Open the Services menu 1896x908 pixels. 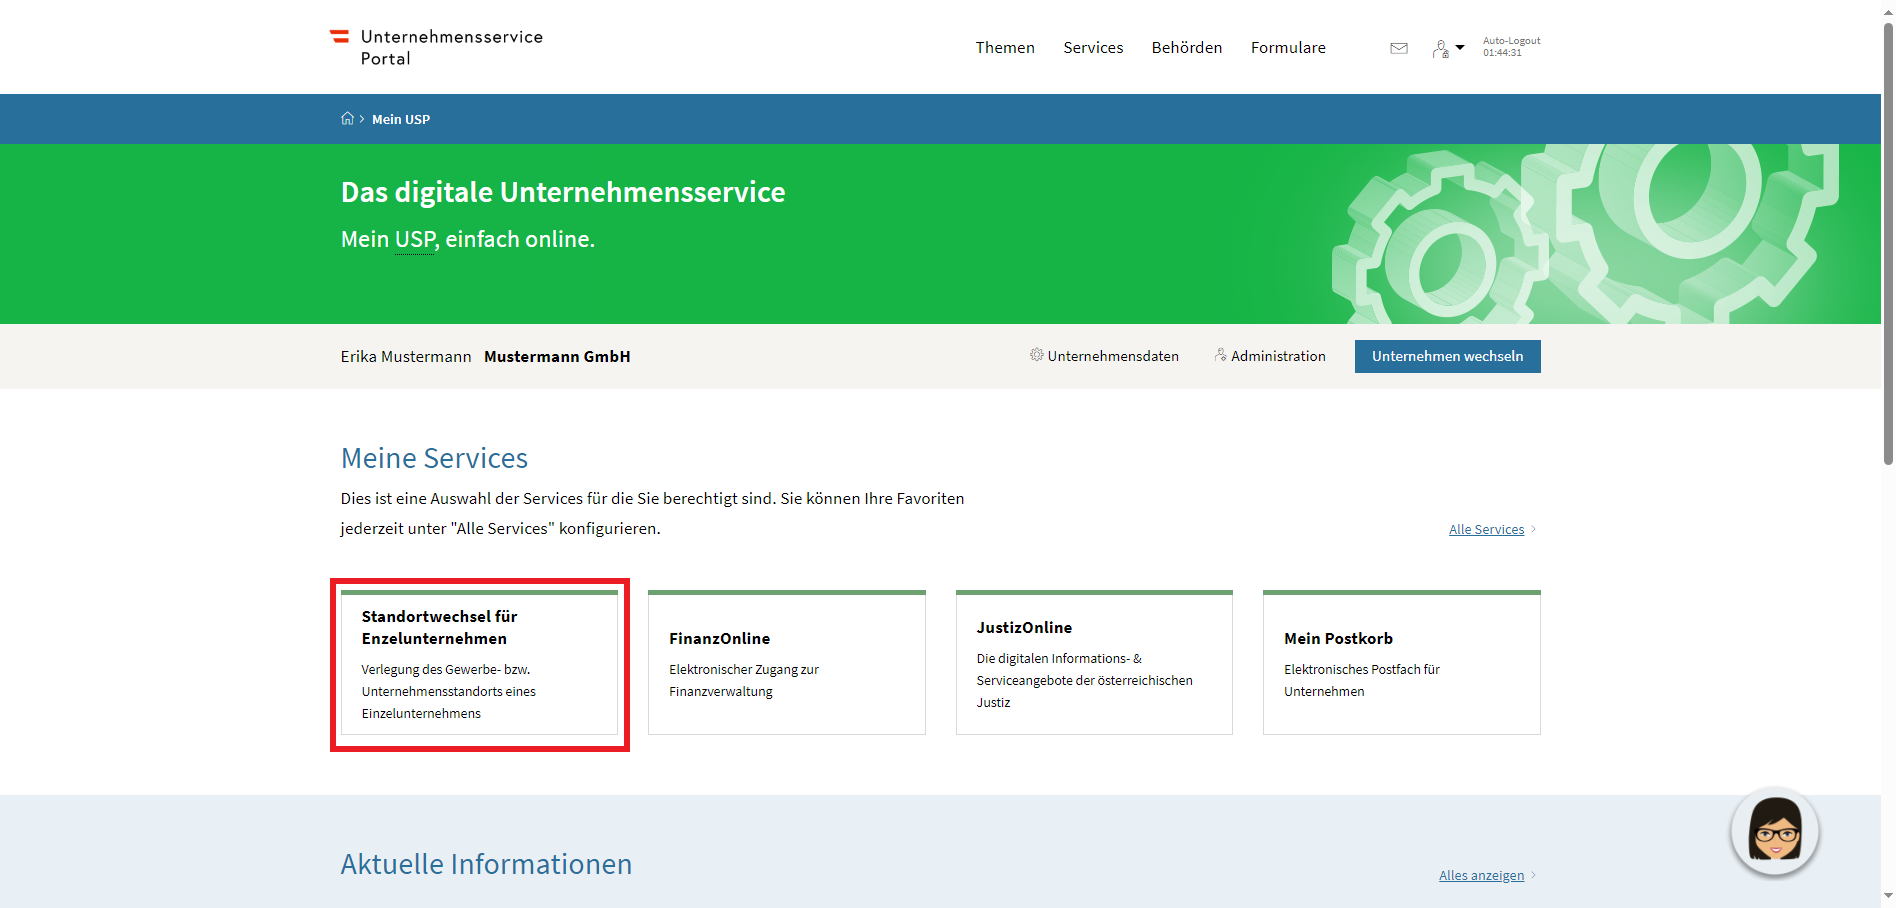1093,48
